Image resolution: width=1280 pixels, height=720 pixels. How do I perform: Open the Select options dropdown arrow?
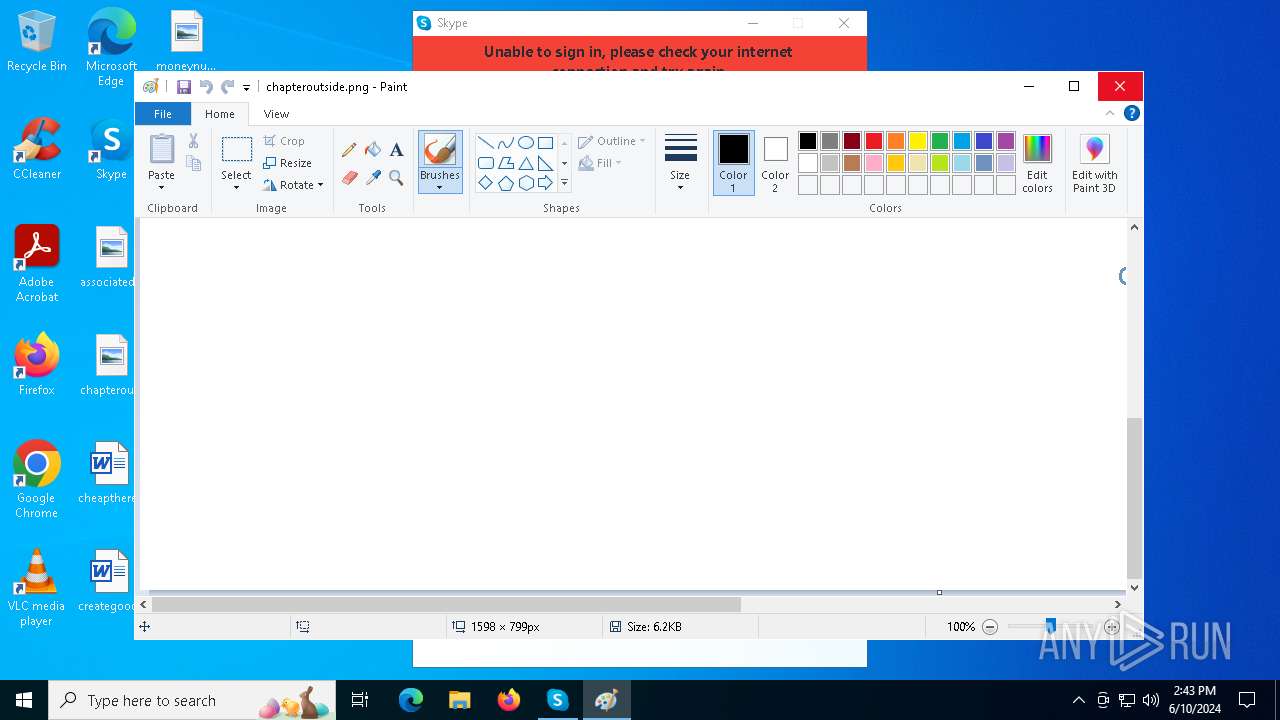tap(237, 188)
